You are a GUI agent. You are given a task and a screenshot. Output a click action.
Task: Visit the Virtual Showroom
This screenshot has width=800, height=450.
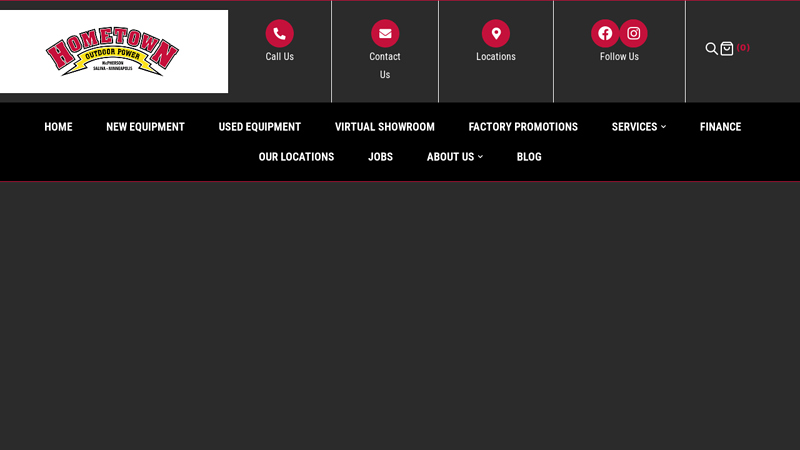point(384,127)
